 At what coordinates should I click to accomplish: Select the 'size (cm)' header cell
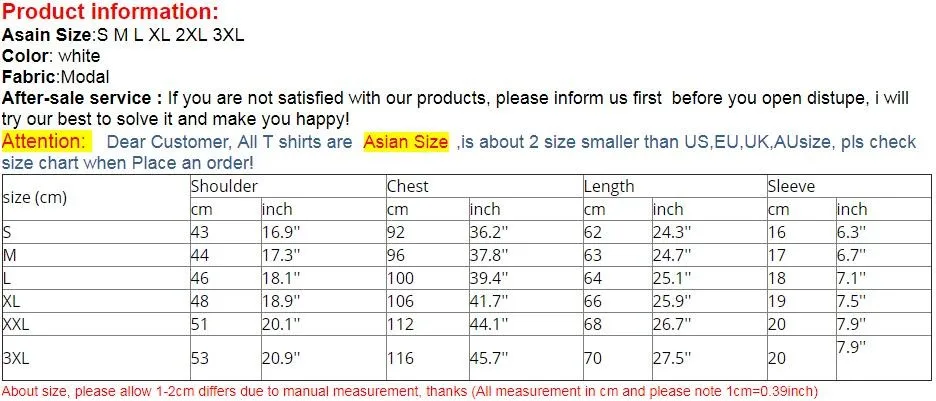tap(35, 198)
